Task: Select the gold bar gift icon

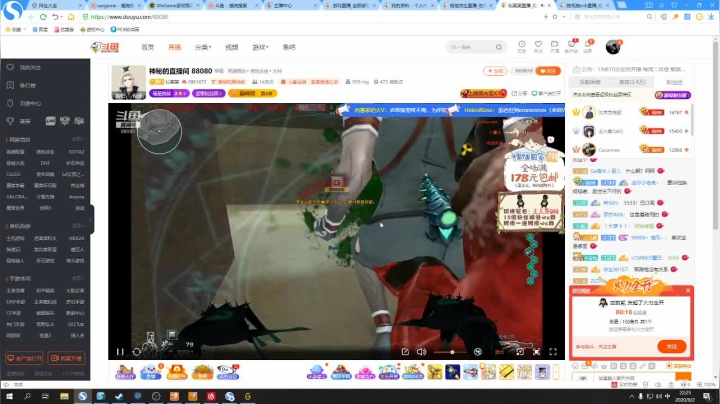Action: [506, 371]
